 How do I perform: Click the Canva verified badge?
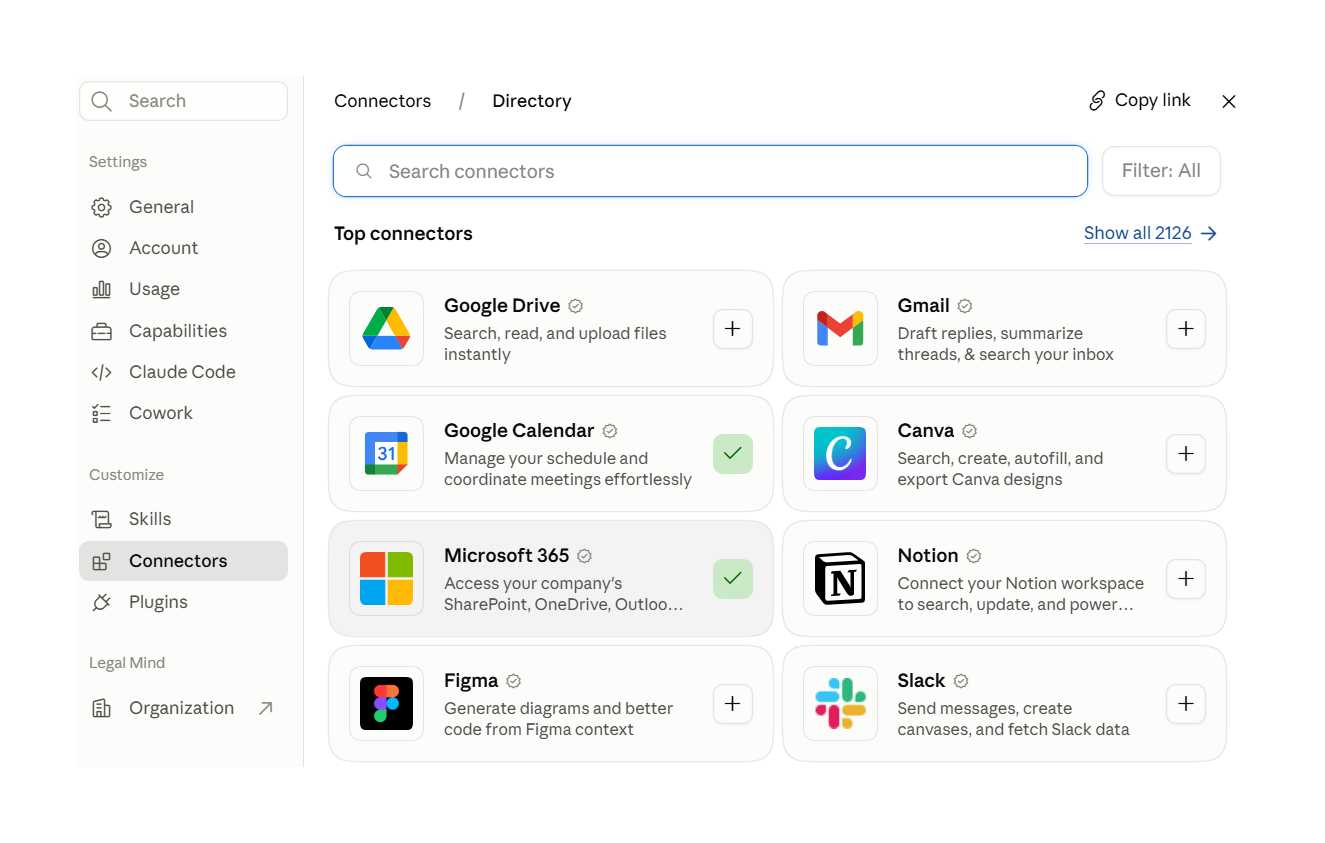point(969,431)
